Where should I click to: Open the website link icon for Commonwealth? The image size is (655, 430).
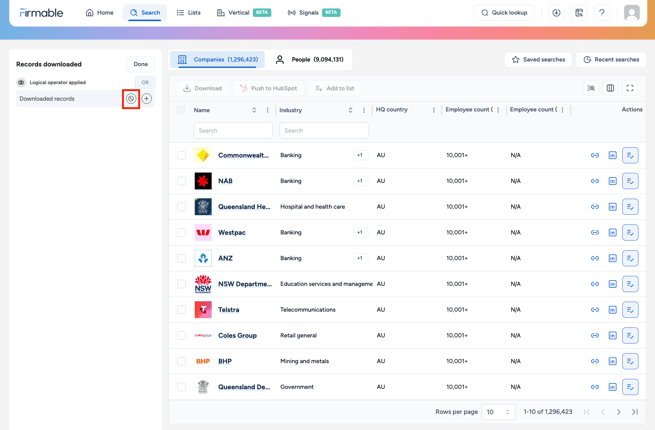pos(595,155)
